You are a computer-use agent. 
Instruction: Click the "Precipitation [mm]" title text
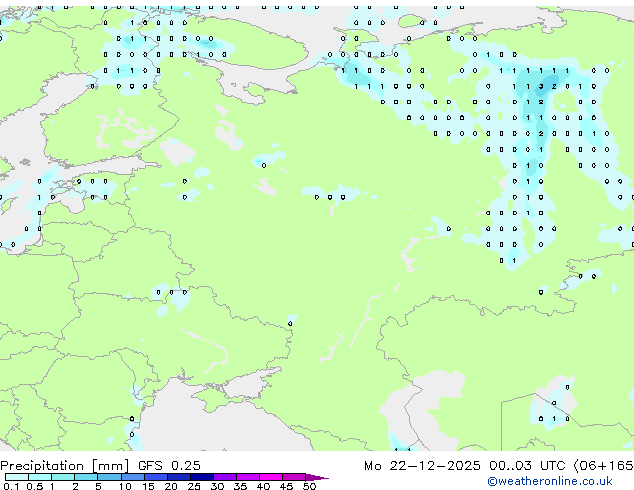65,466
